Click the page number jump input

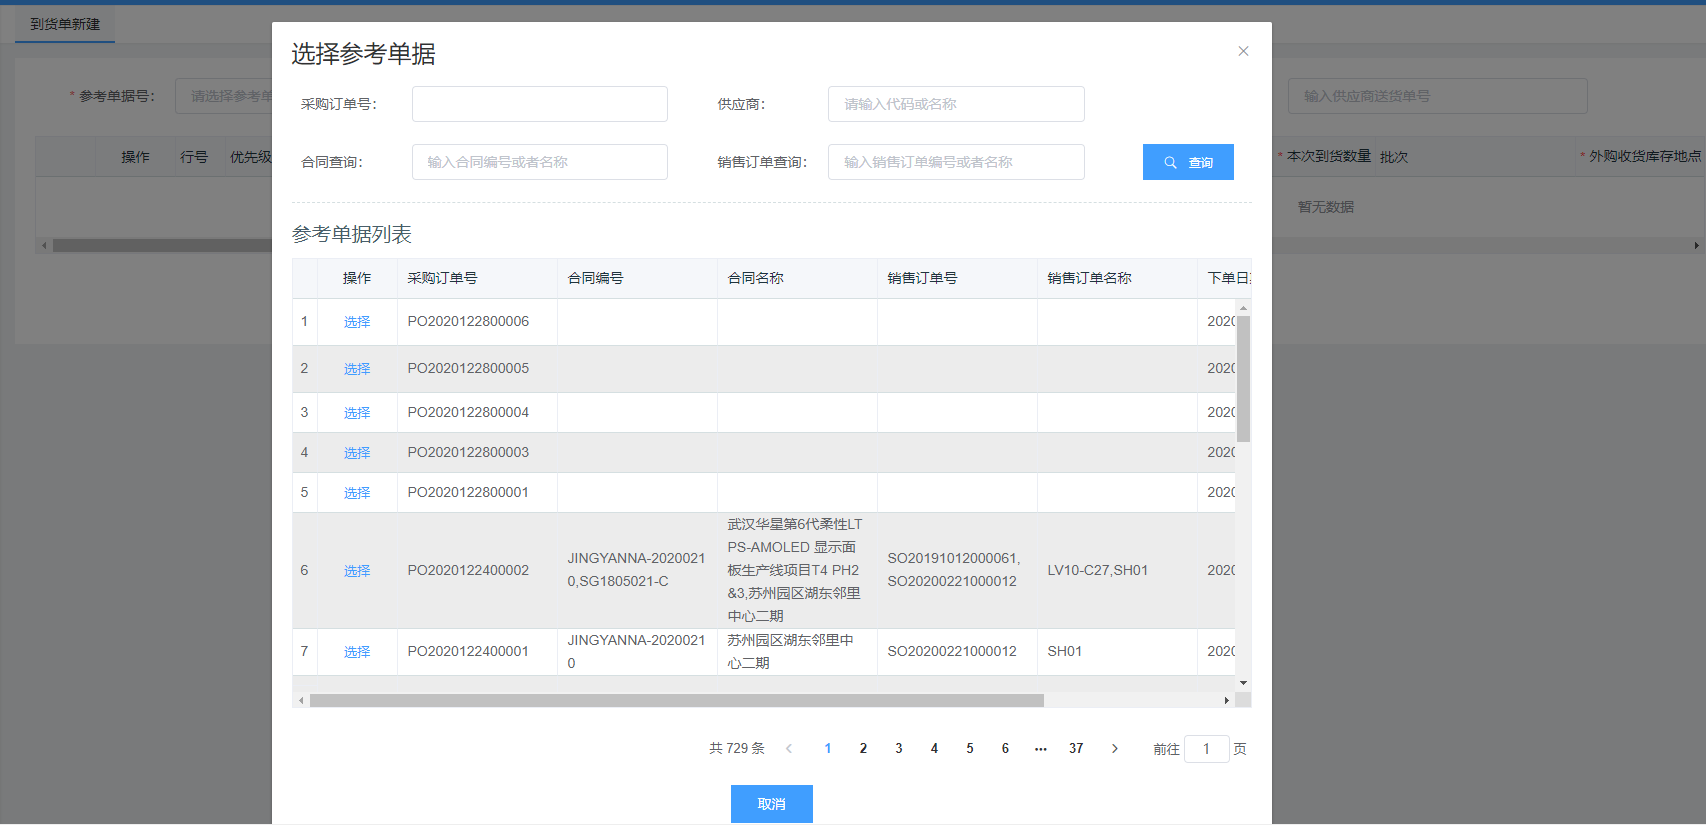coord(1206,749)
